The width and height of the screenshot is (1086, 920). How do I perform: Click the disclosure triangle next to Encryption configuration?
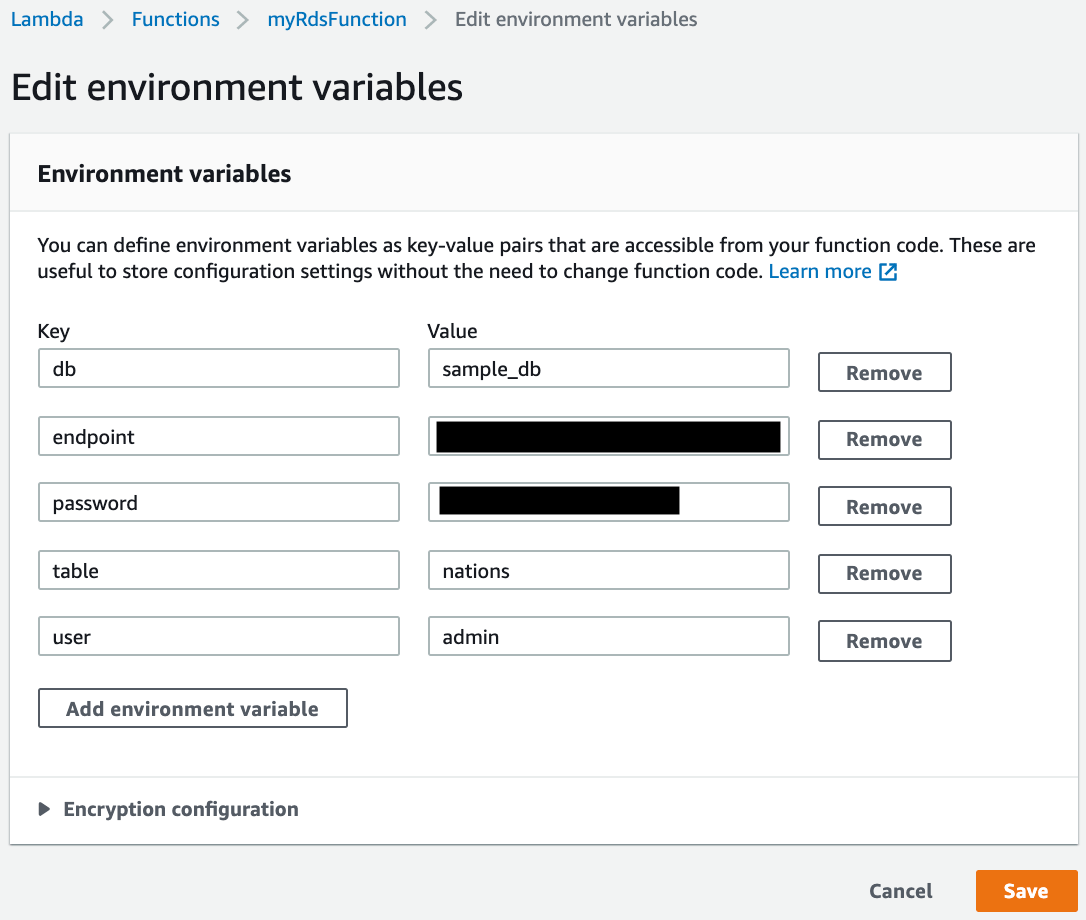pyautogui.click(x=44, y=809)
